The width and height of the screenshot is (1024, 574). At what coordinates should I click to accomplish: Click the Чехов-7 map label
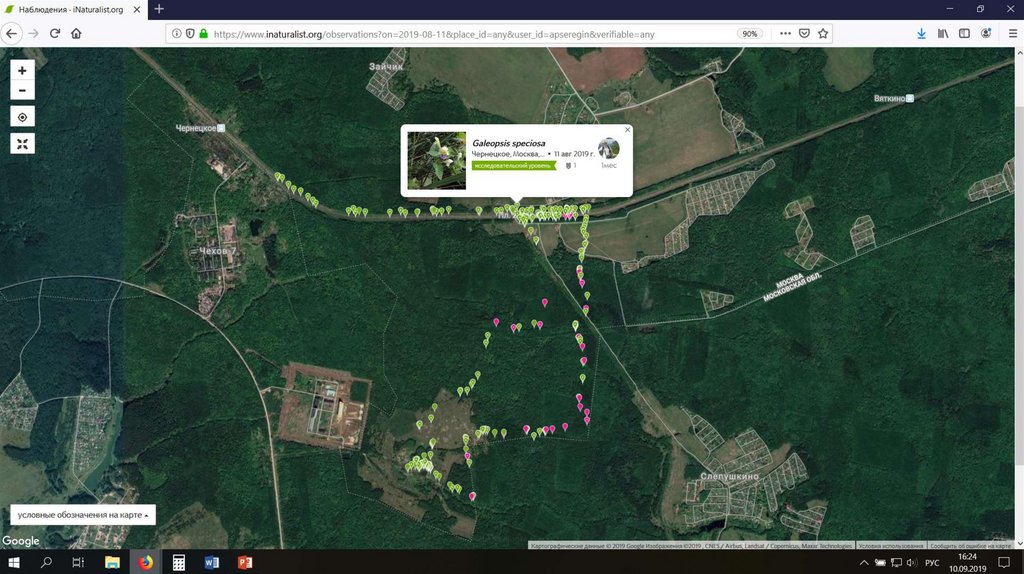coord(216,251)
